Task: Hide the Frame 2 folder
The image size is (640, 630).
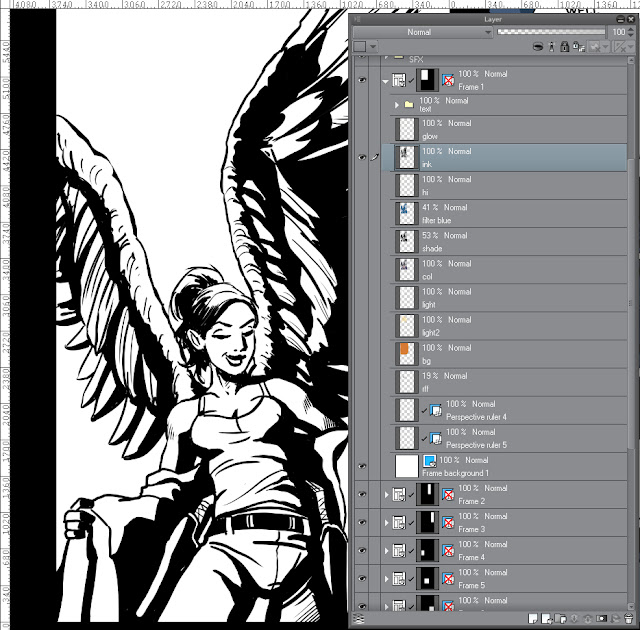Action: 362,495
